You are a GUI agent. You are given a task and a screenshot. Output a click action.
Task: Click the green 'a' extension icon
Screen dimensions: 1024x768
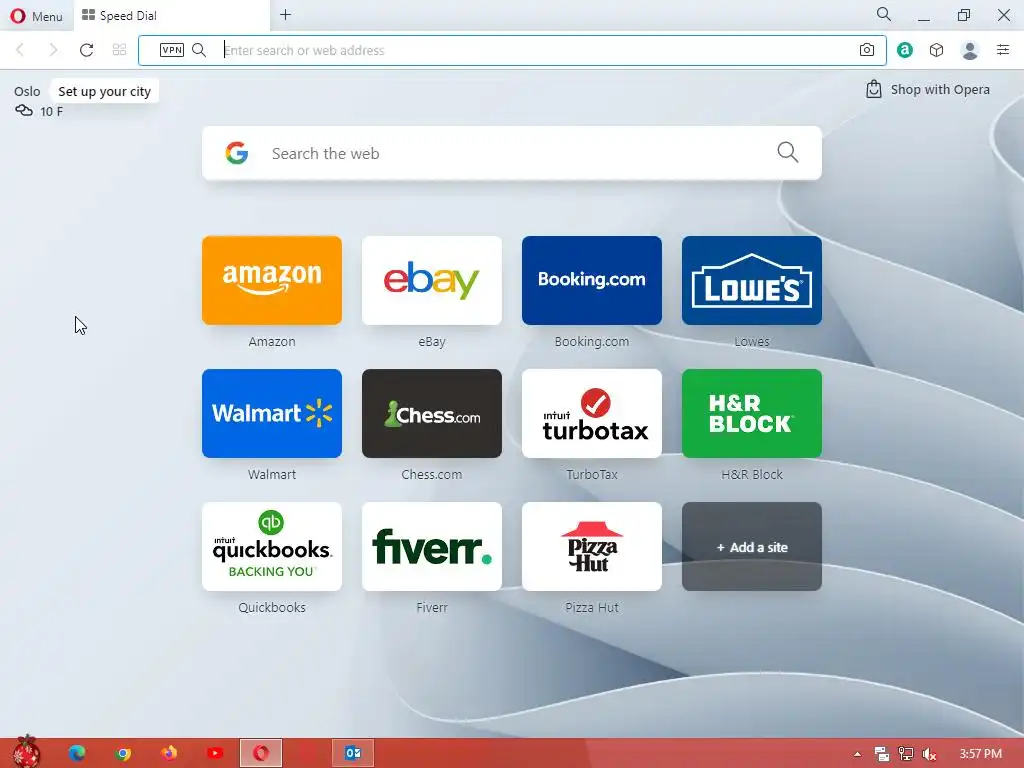[904, 50]
